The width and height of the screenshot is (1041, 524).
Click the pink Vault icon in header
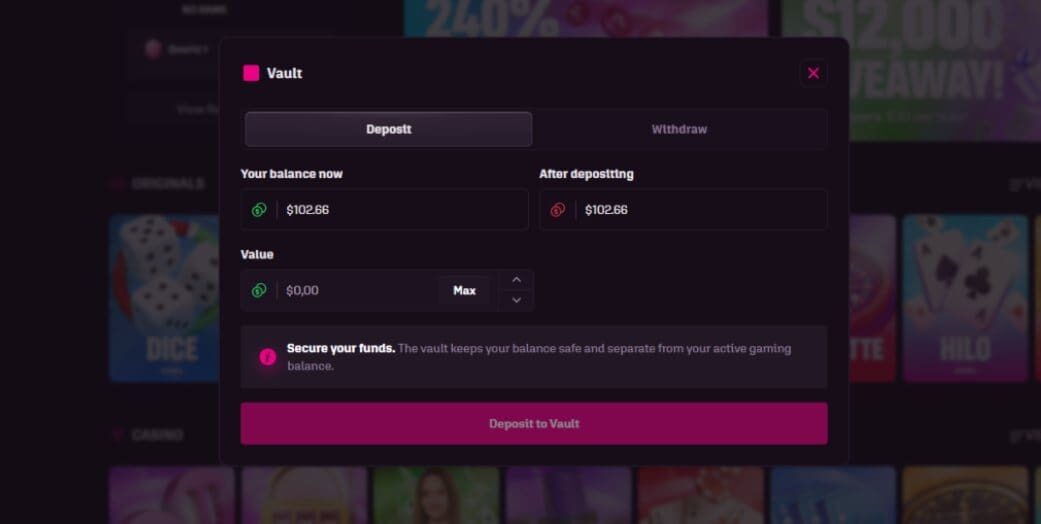251,73
